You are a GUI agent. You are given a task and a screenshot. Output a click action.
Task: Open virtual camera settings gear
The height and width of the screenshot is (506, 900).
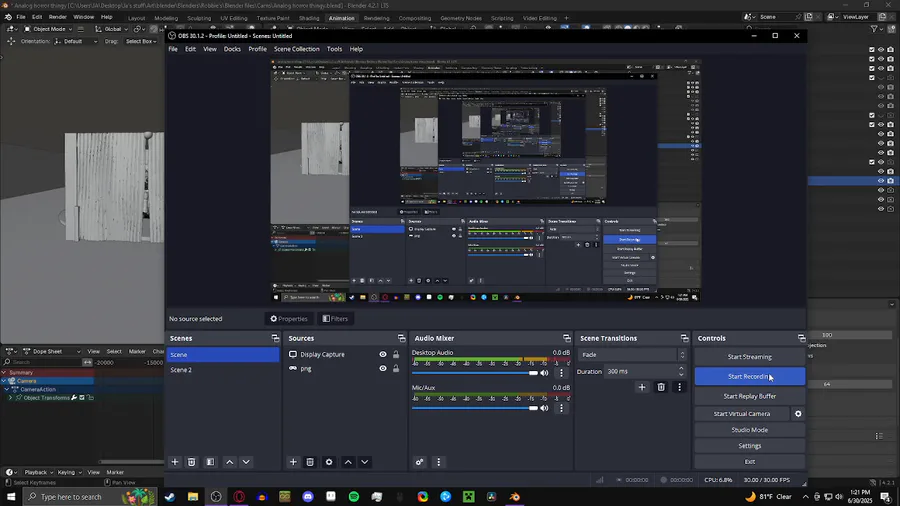click(x=798, y=414)
